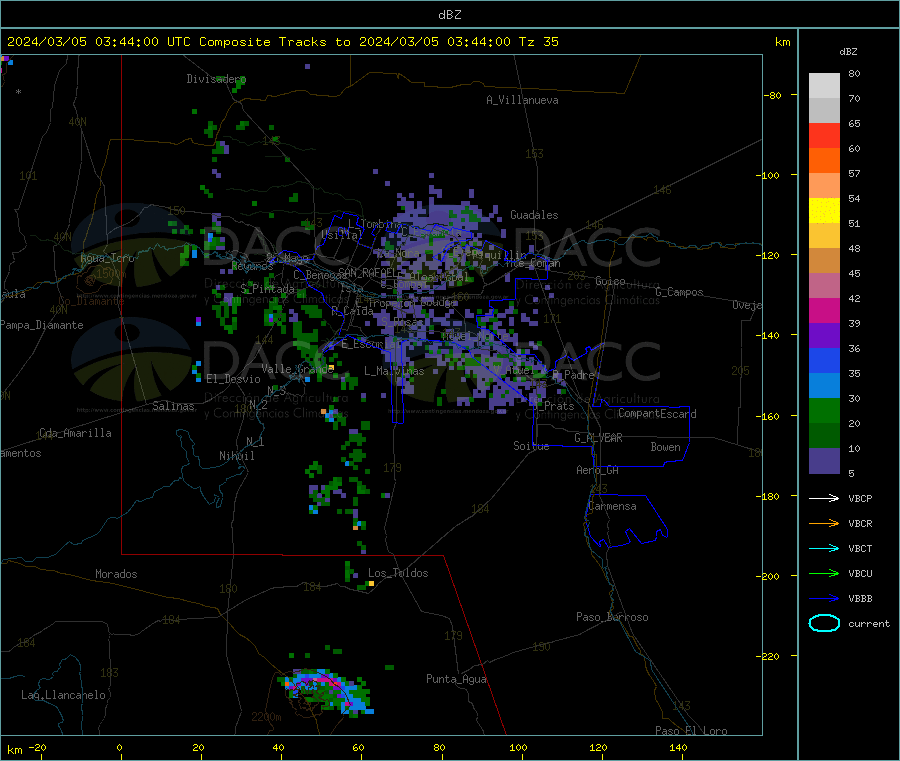Click the 'Carmensa' place label

pyautogui.click(x=612, y=506)
